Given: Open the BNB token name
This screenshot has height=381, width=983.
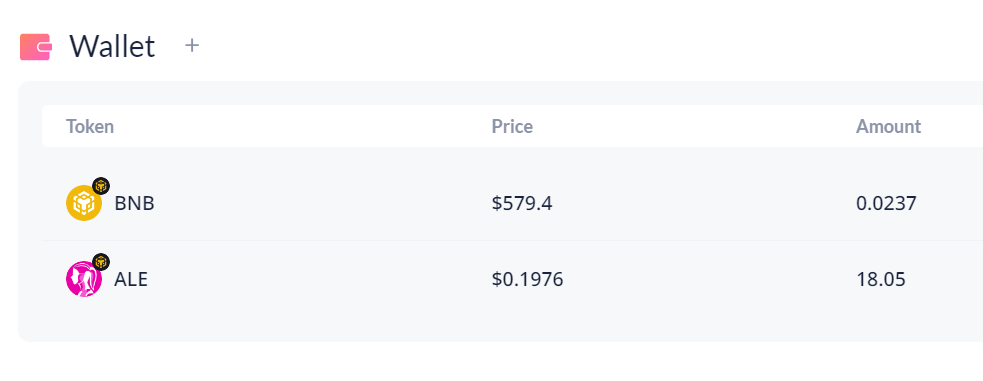Looking at the screenshot, I should 134,204.
